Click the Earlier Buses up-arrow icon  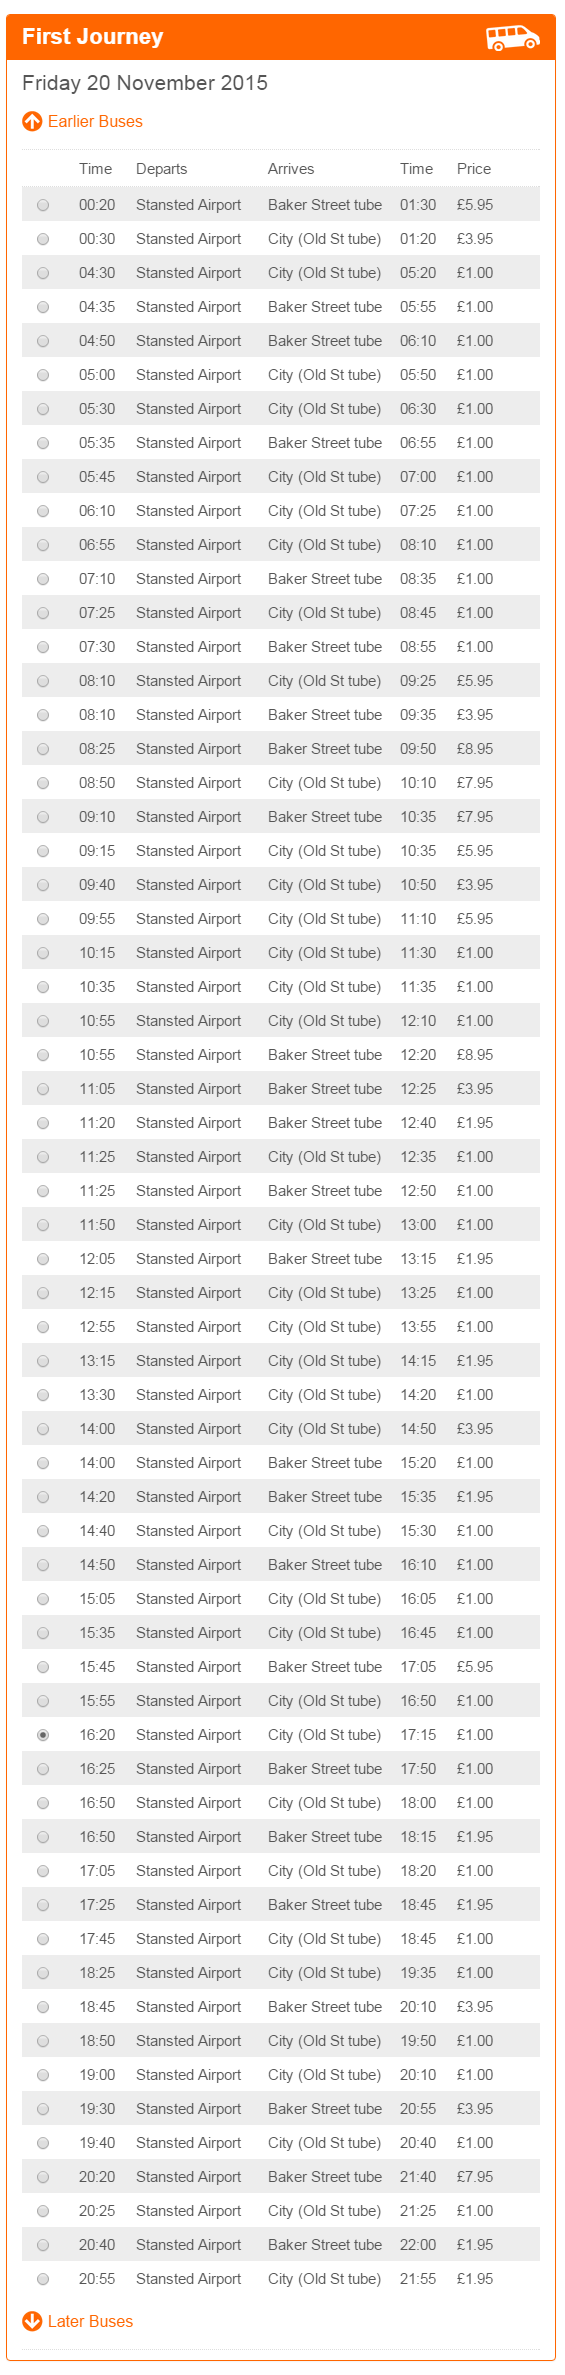(x=32, y=122)
